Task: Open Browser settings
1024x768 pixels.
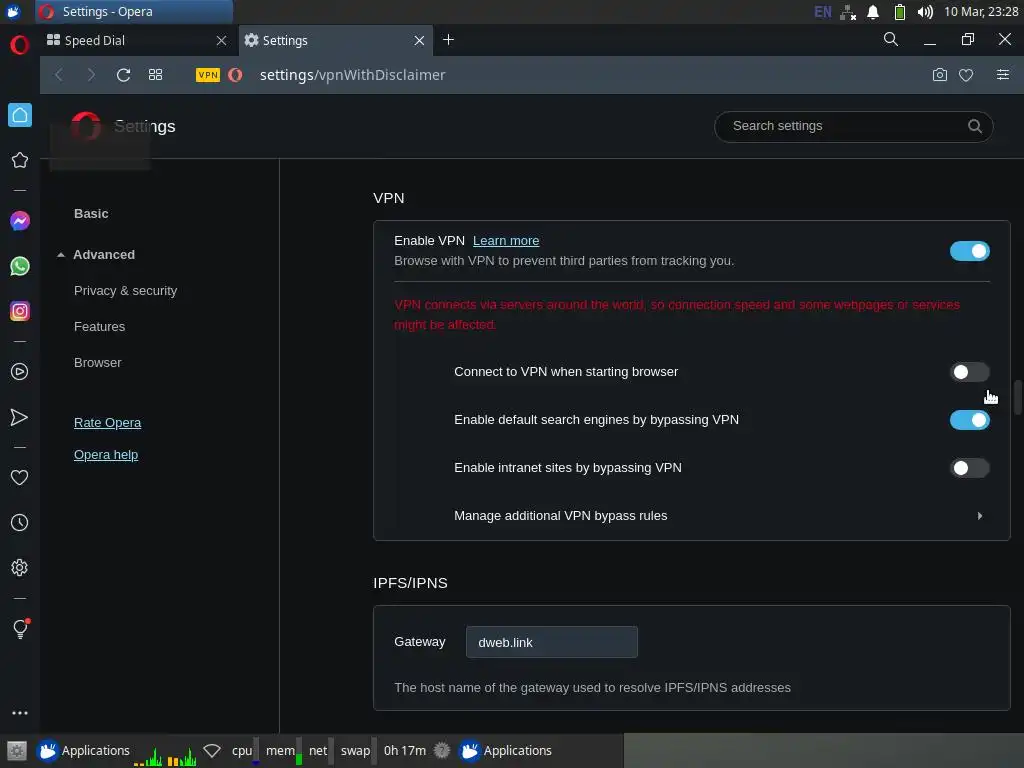Action: pyautogui.click(x=97, y=362)
